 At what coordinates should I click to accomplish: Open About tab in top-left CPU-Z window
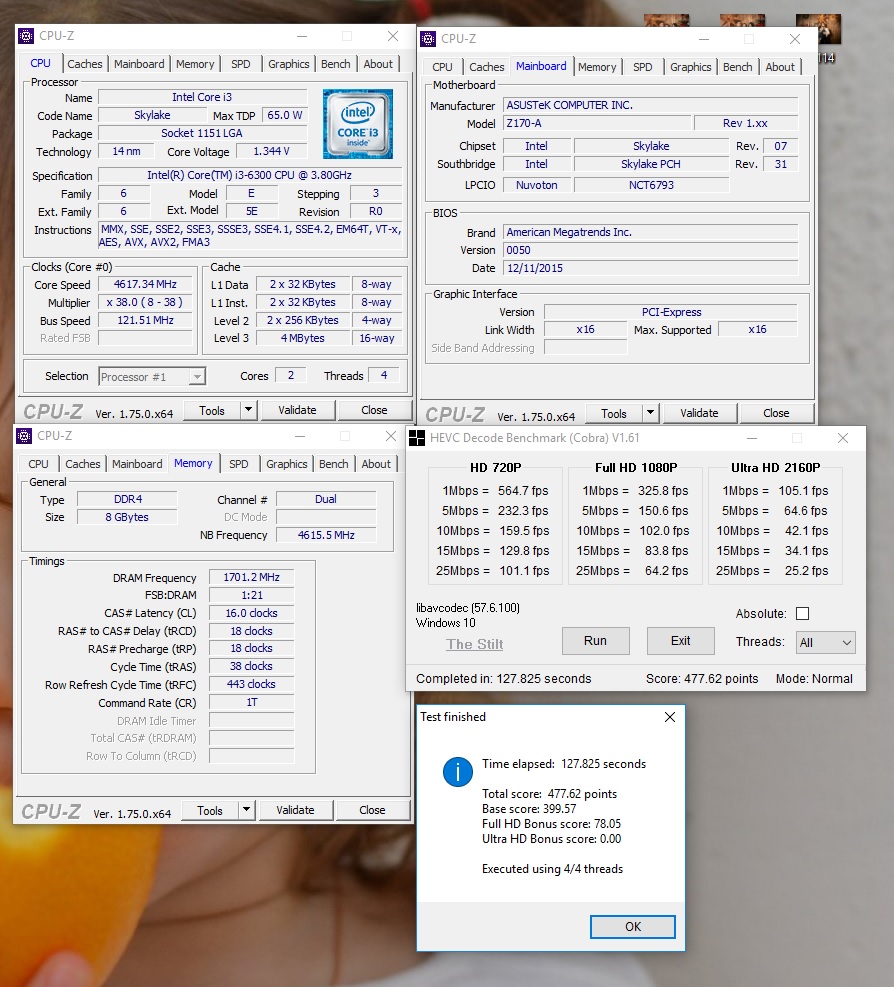point(378,64)
